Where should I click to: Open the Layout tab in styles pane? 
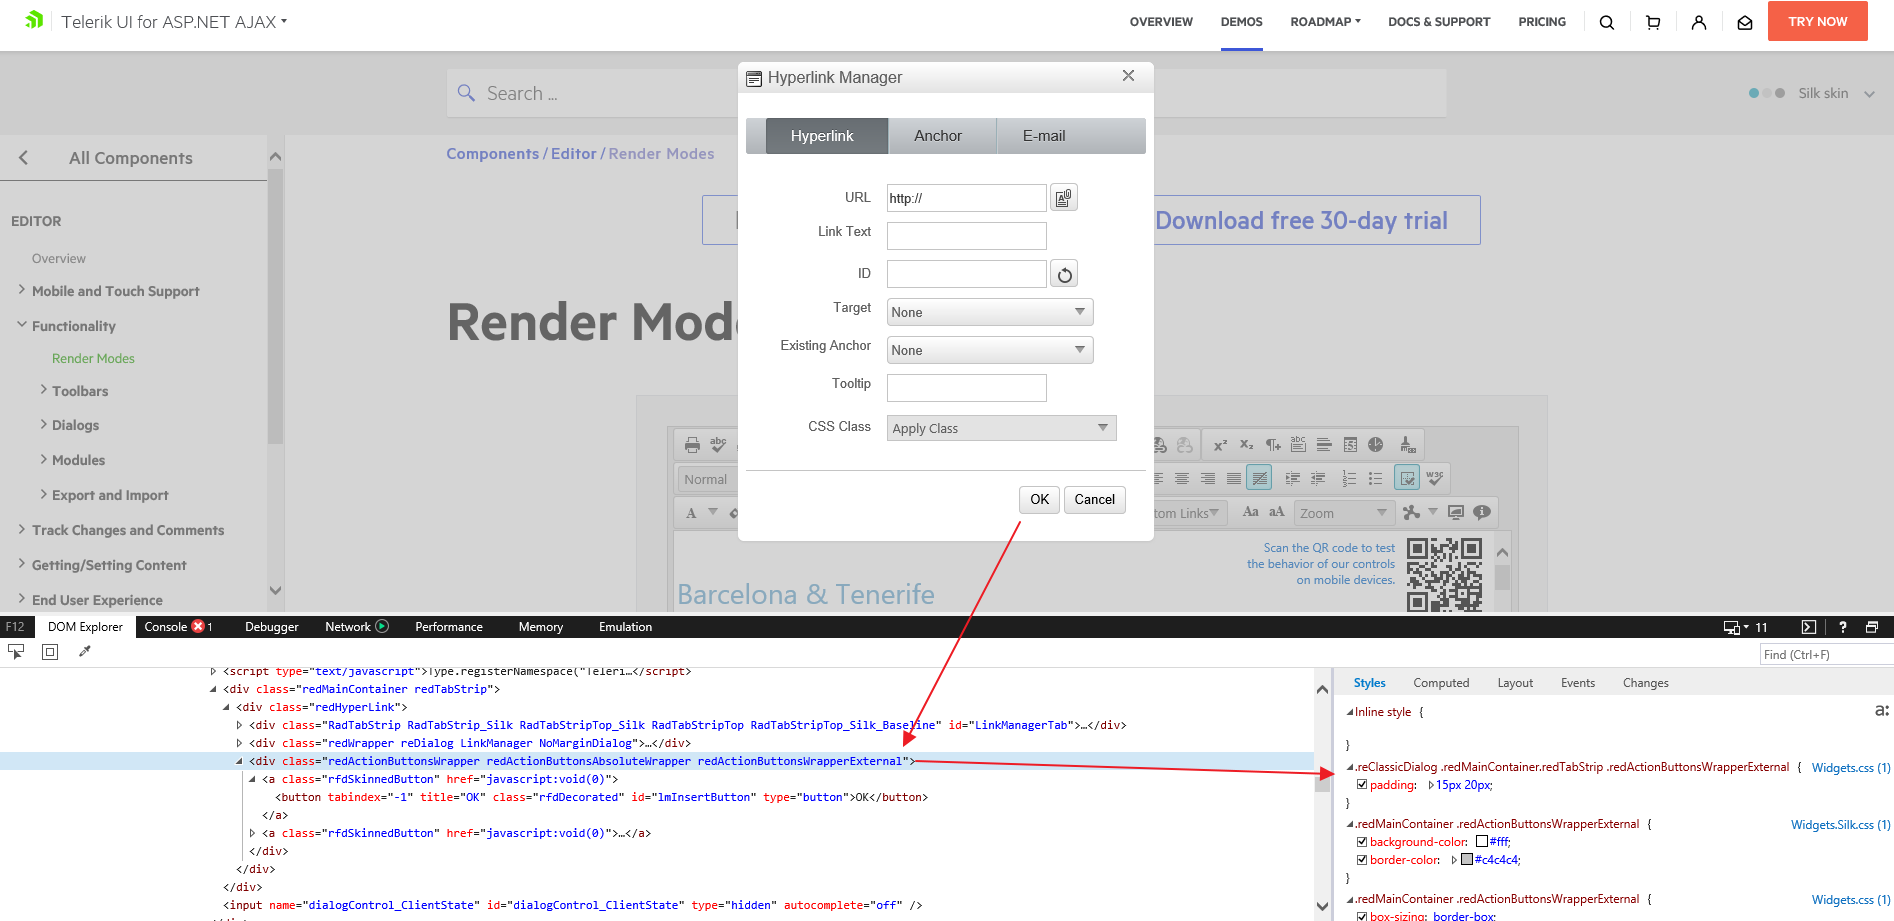(x=1515, y=683)
